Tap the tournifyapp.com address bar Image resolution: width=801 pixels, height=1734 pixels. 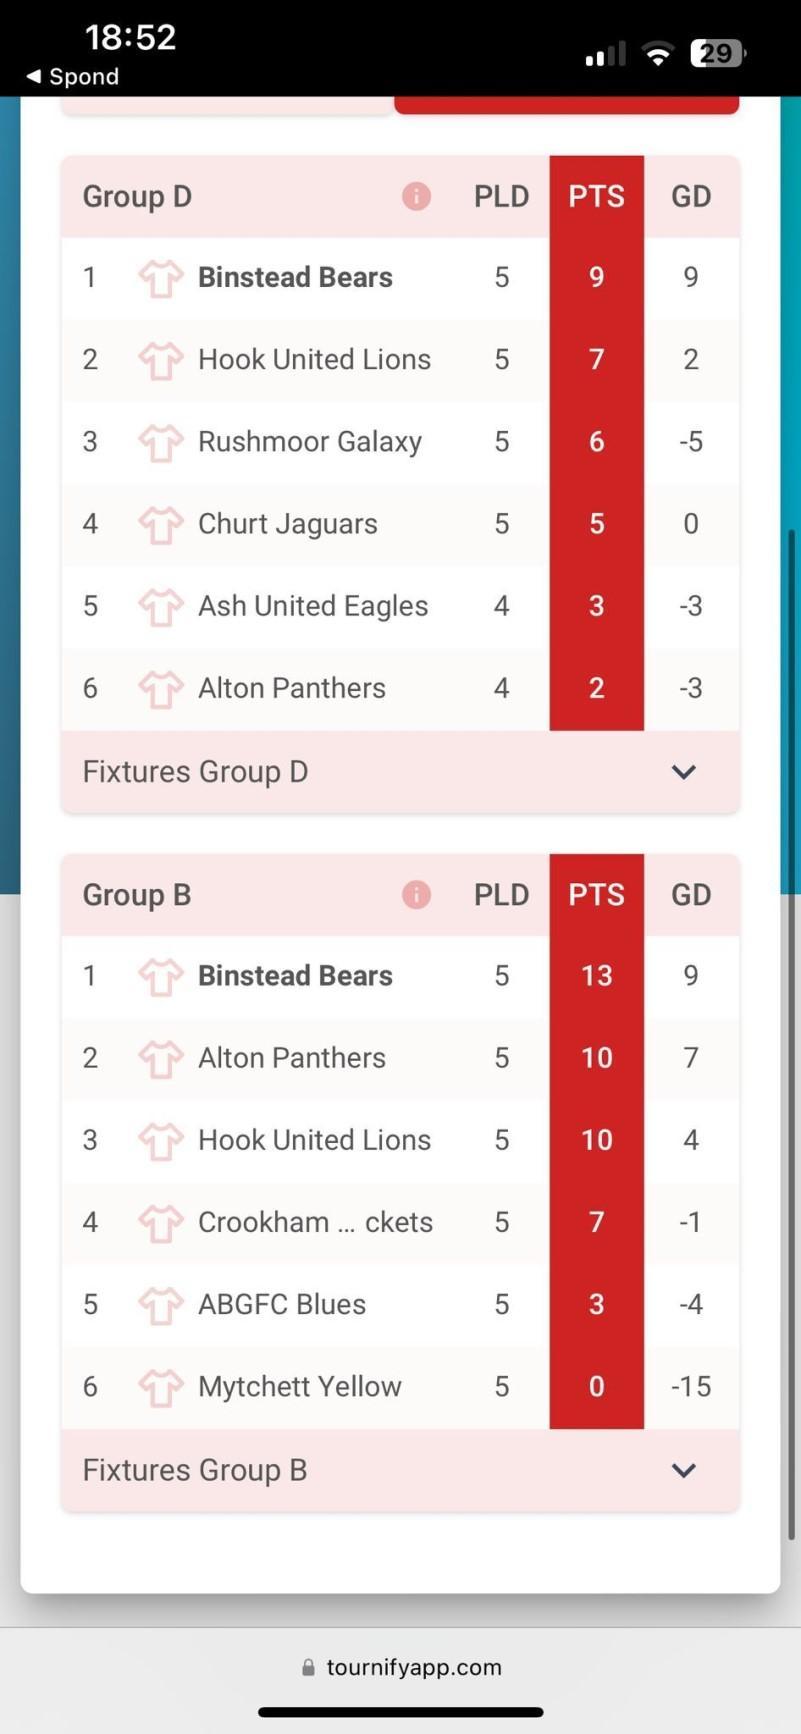click(x=413, y=1667)
